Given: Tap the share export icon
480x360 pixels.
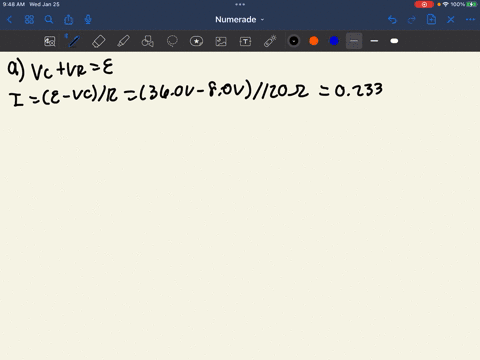Looking at the screenshot, I should pos(68,20).
